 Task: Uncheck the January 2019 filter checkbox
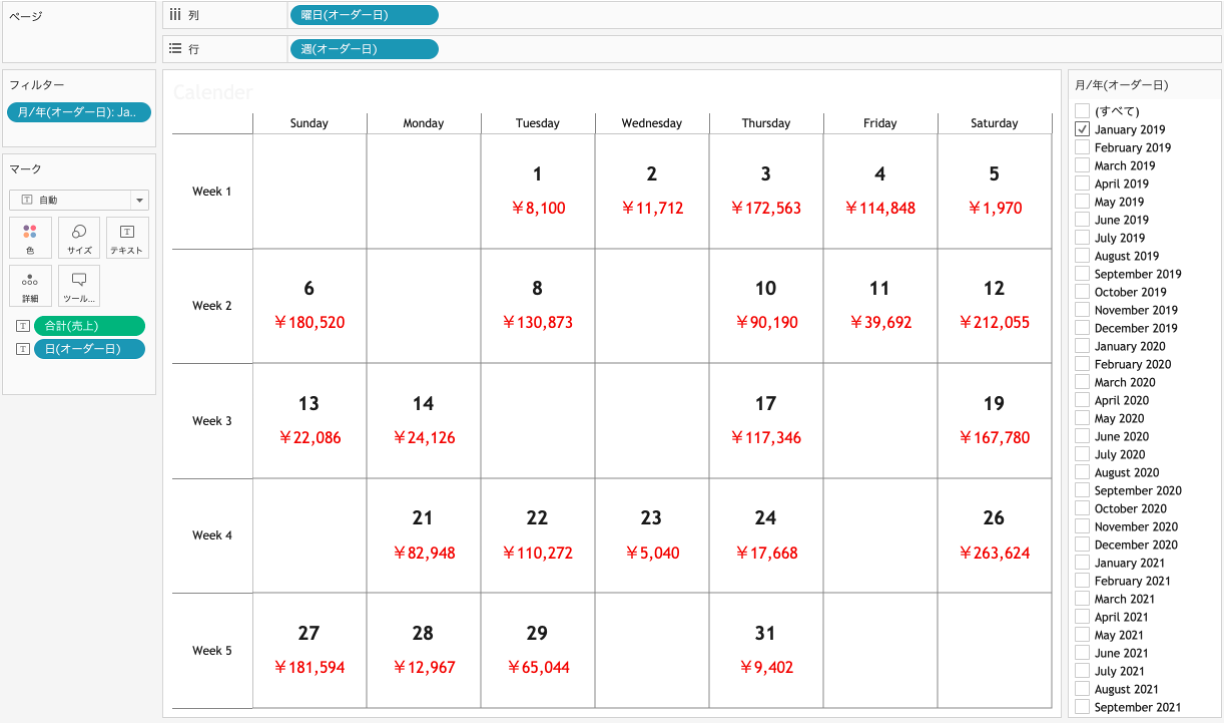(x=1082, y=129)
